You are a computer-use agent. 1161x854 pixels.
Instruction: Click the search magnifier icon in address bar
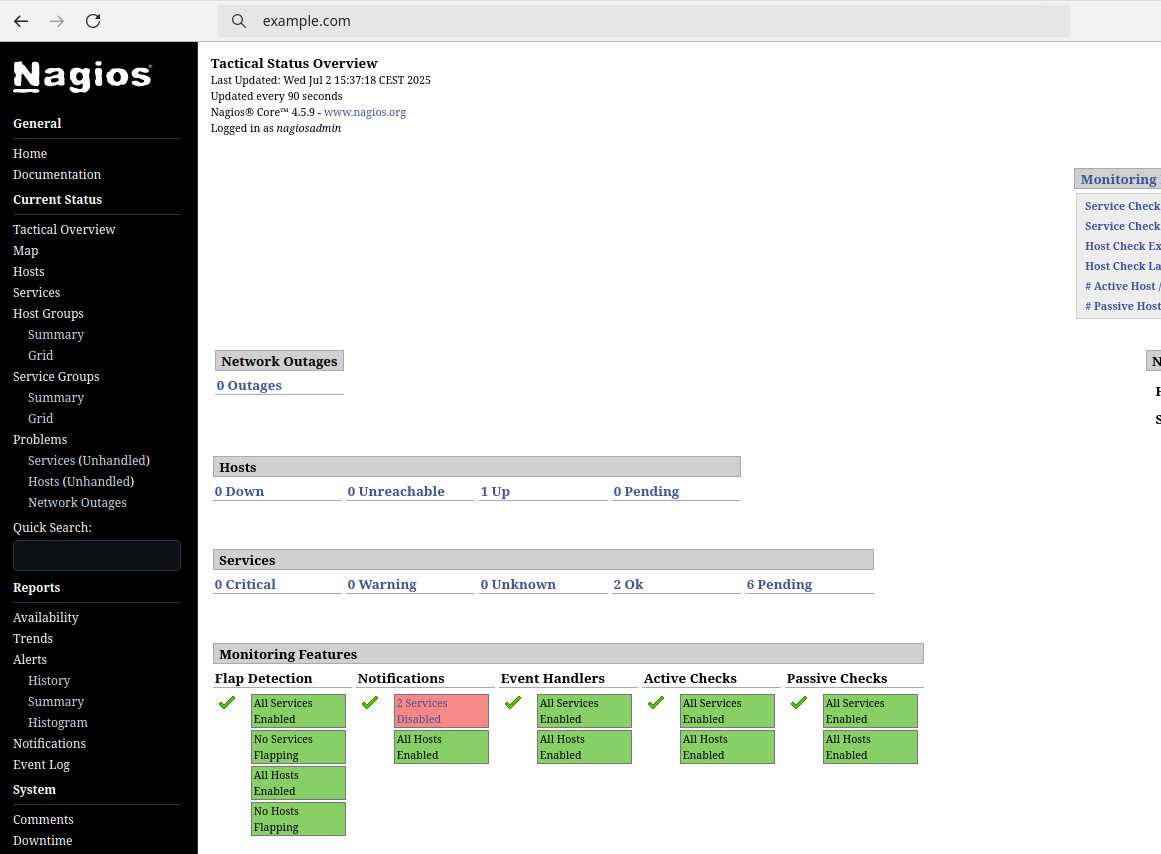click(238, 21)
